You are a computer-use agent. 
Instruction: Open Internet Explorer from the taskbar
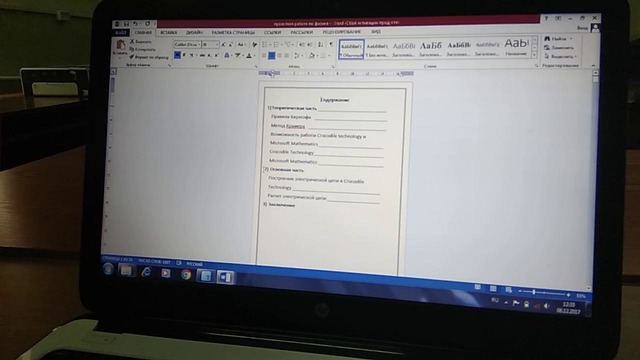146,272
